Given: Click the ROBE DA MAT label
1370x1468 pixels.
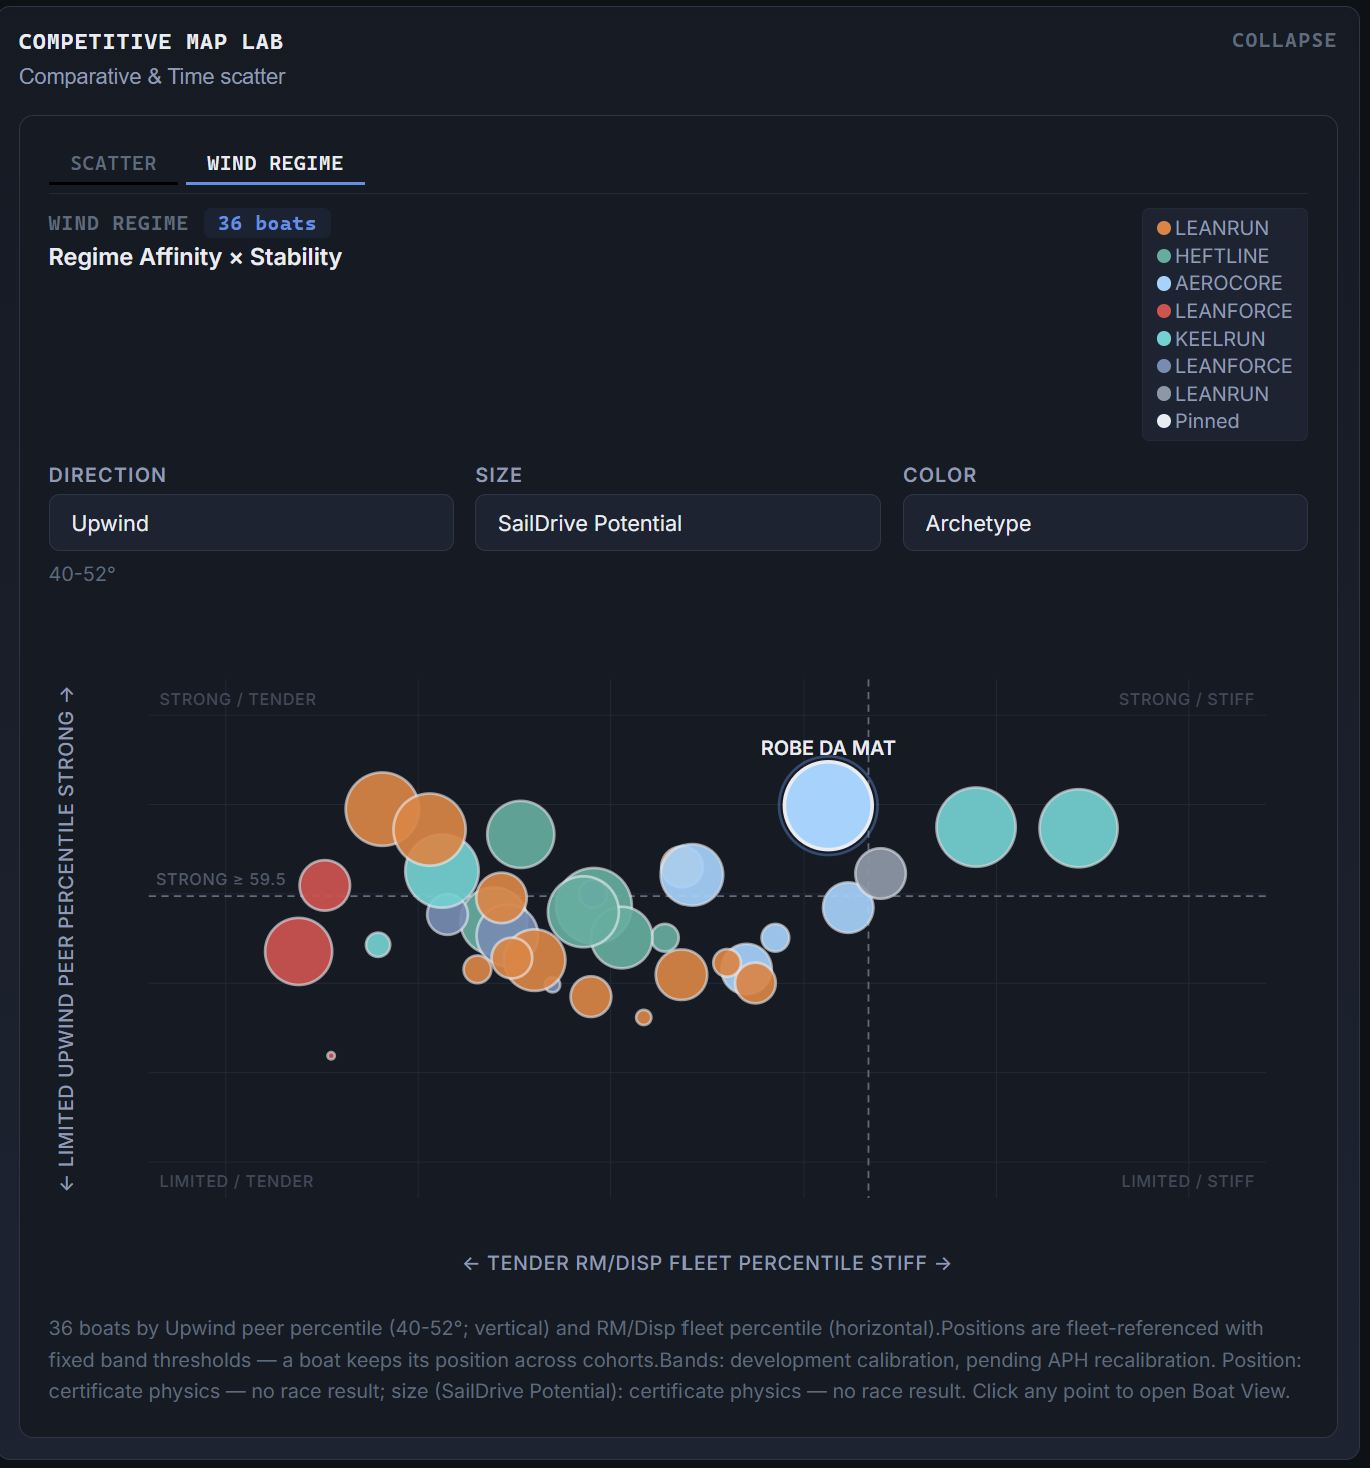Looking at the screenshot, I should (828, 748).
